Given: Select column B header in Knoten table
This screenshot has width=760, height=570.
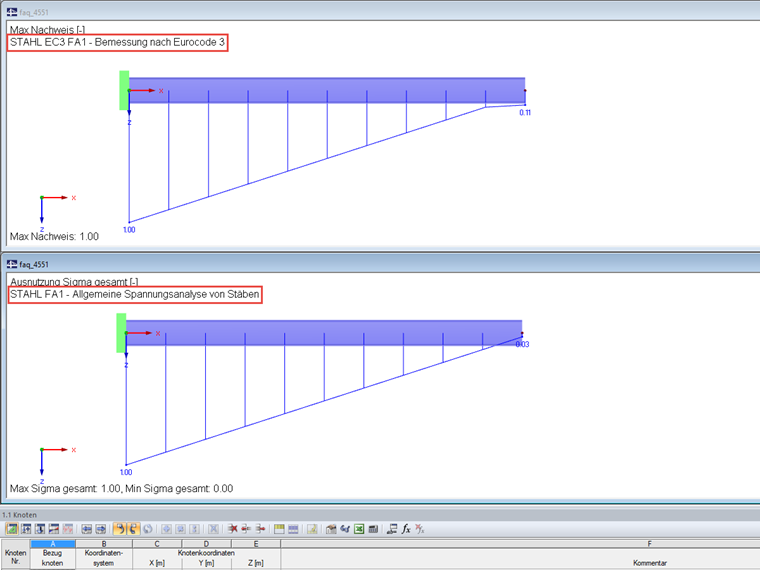Looking at the screenshot, I should 104,544.
